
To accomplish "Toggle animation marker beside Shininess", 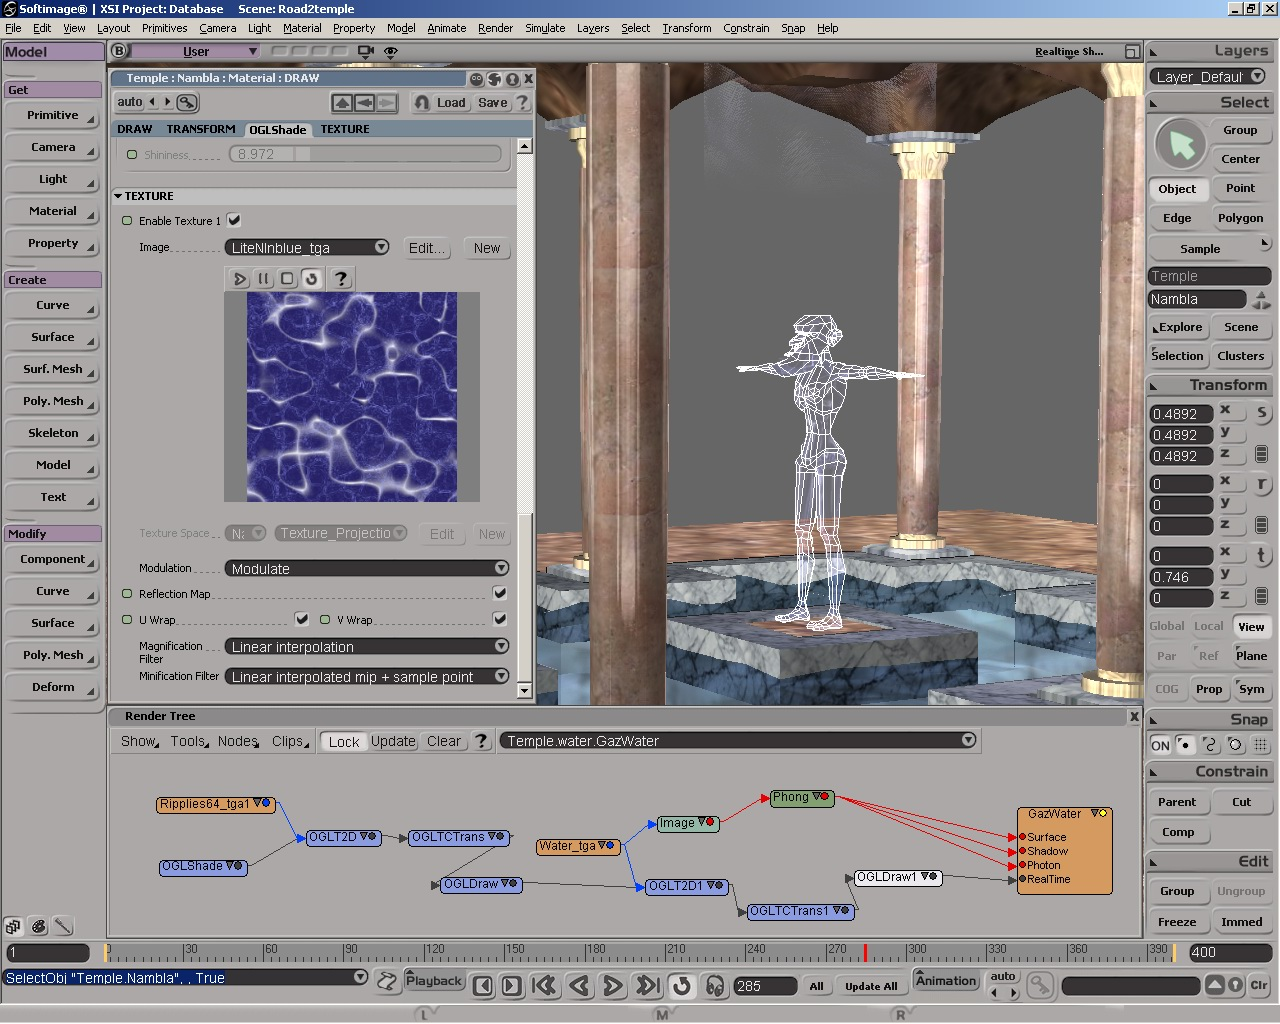I will [132, 154].
